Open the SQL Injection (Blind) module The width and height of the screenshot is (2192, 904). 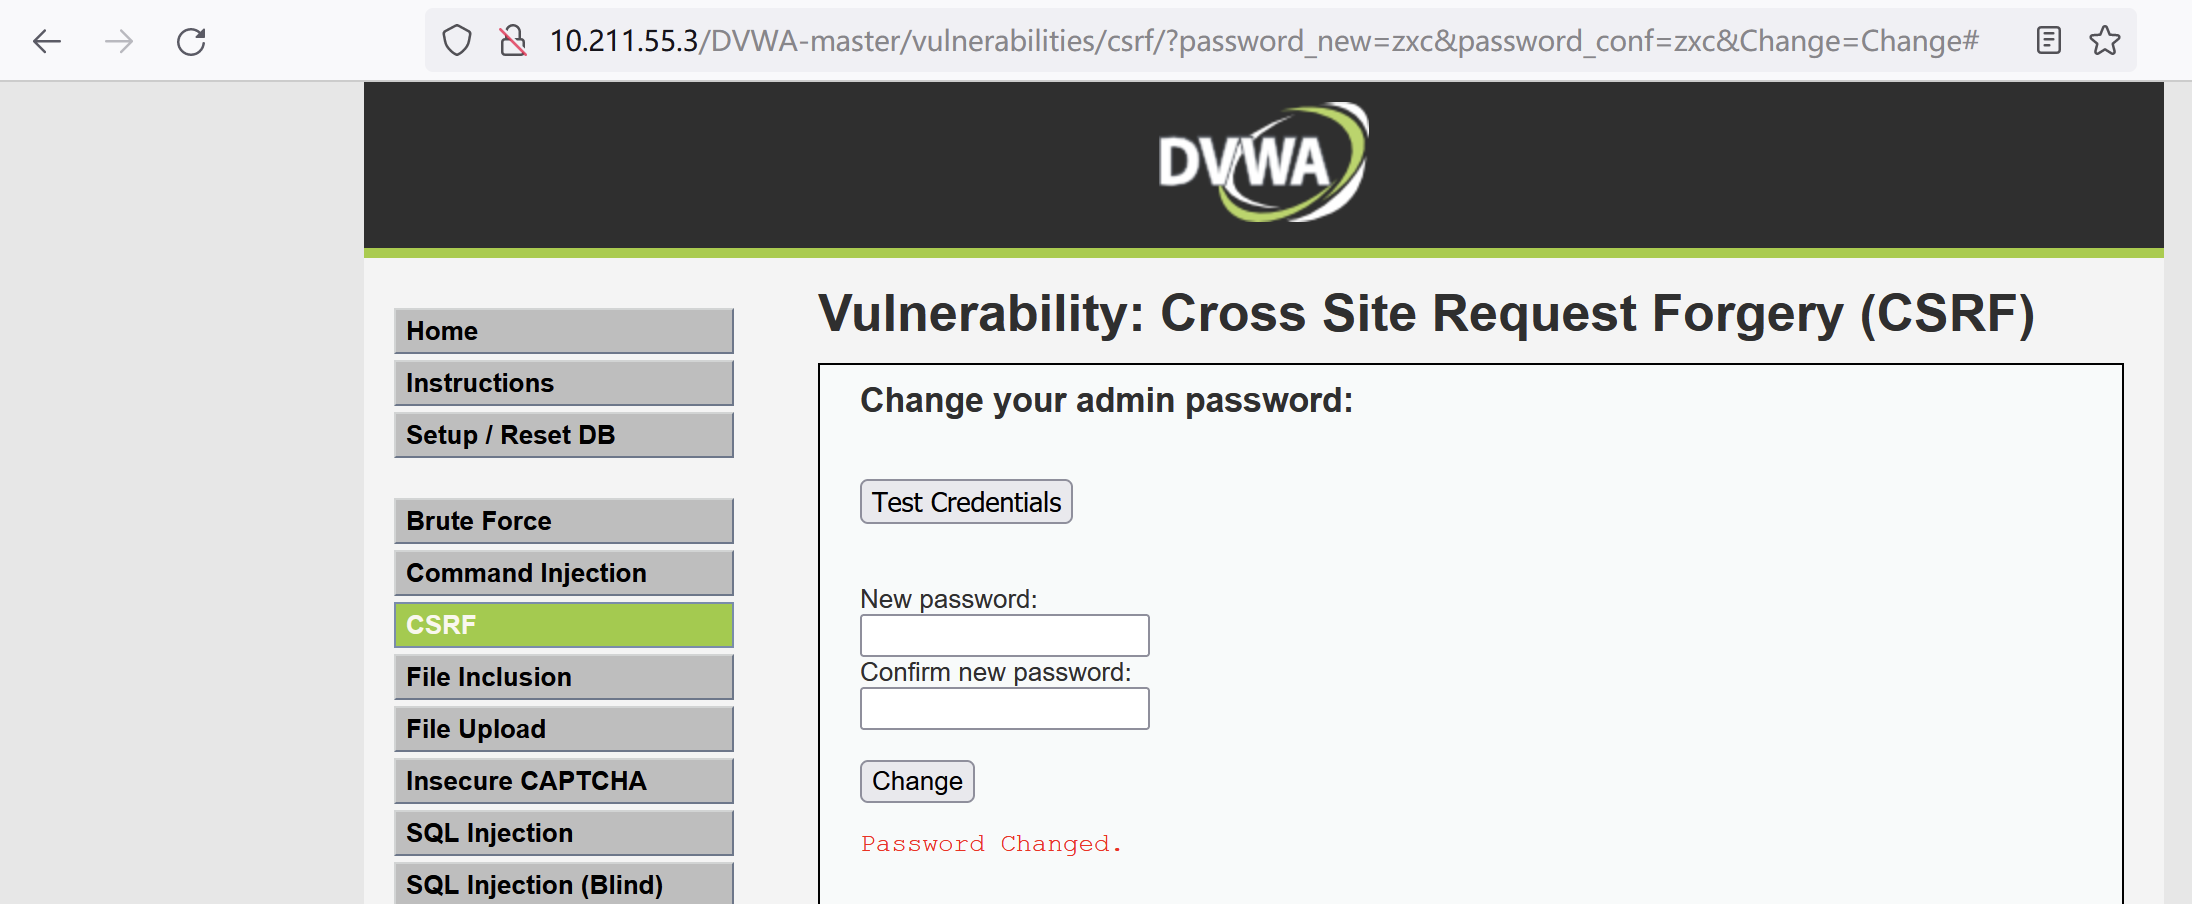(563, 884)
